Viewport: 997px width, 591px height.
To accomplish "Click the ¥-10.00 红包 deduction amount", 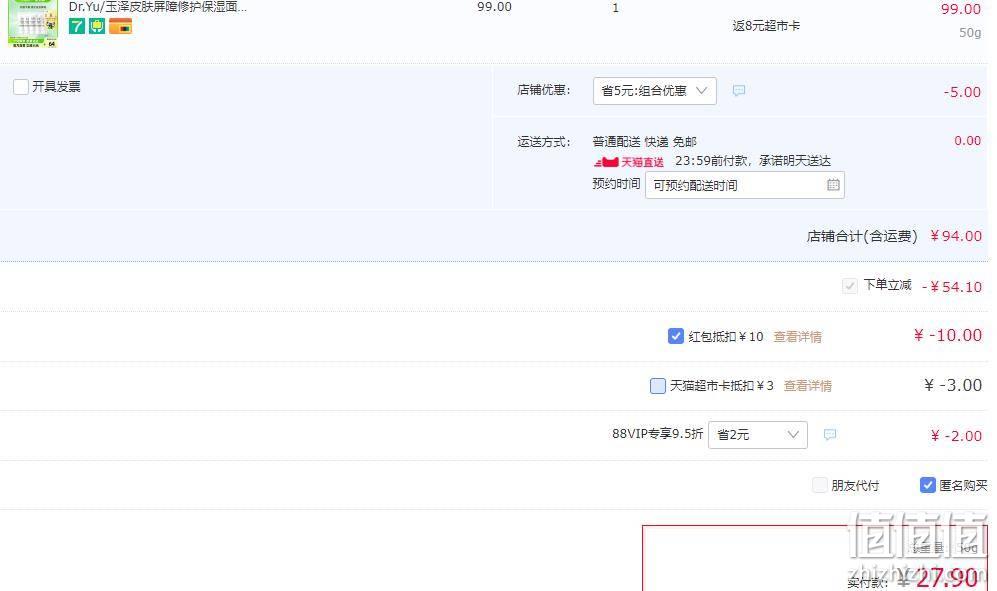I will point(947,335).
